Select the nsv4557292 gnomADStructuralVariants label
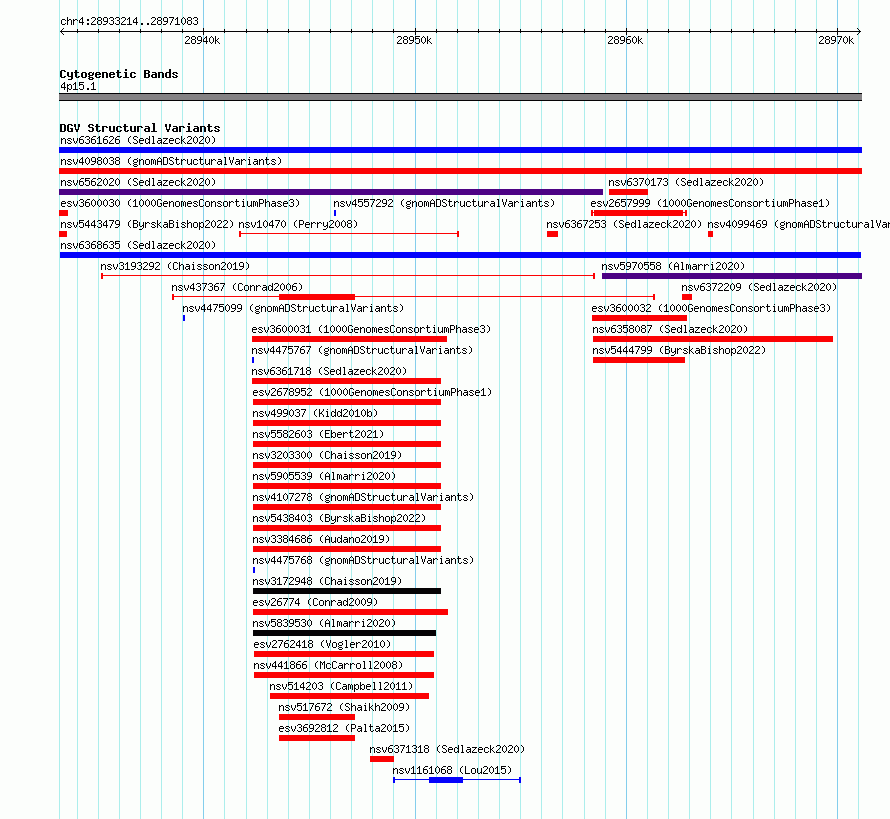 click(x=444, y=203)
